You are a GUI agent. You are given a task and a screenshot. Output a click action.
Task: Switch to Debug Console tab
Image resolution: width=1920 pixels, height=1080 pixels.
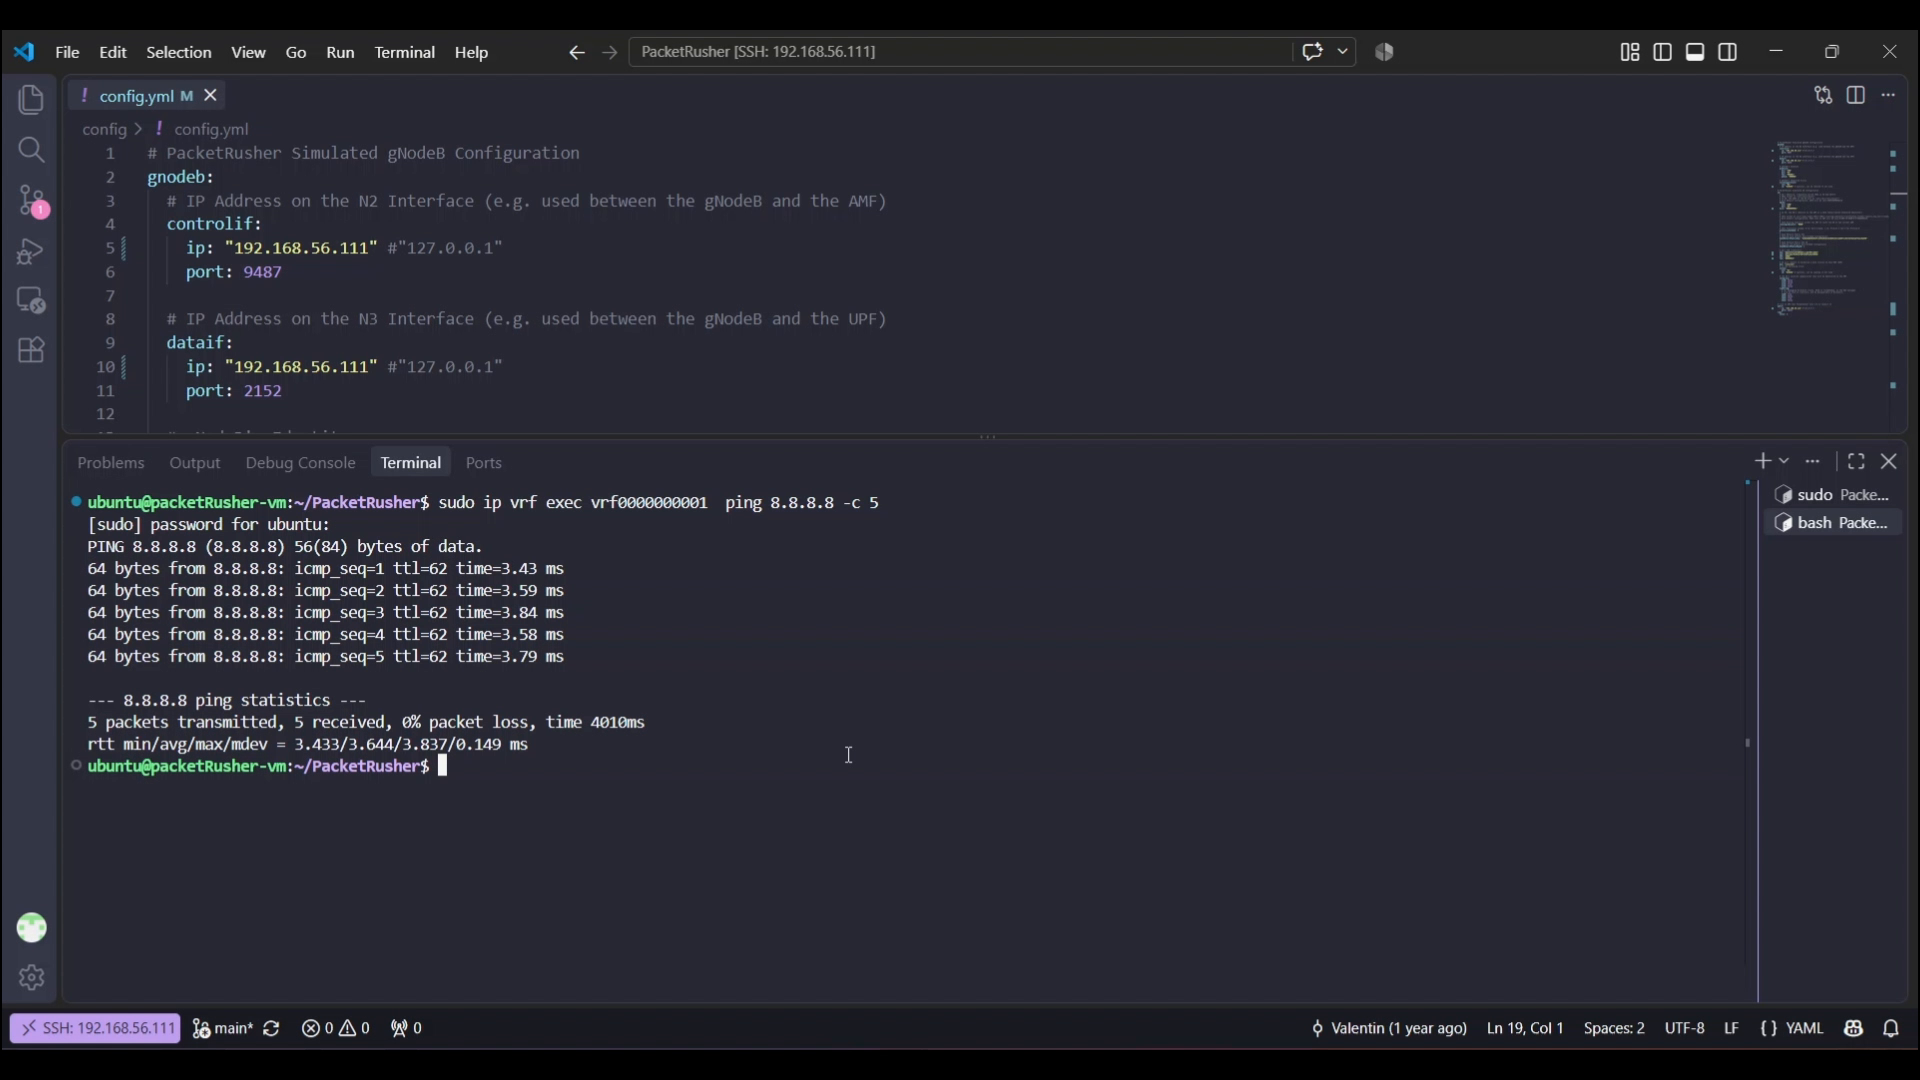[300, 463]
